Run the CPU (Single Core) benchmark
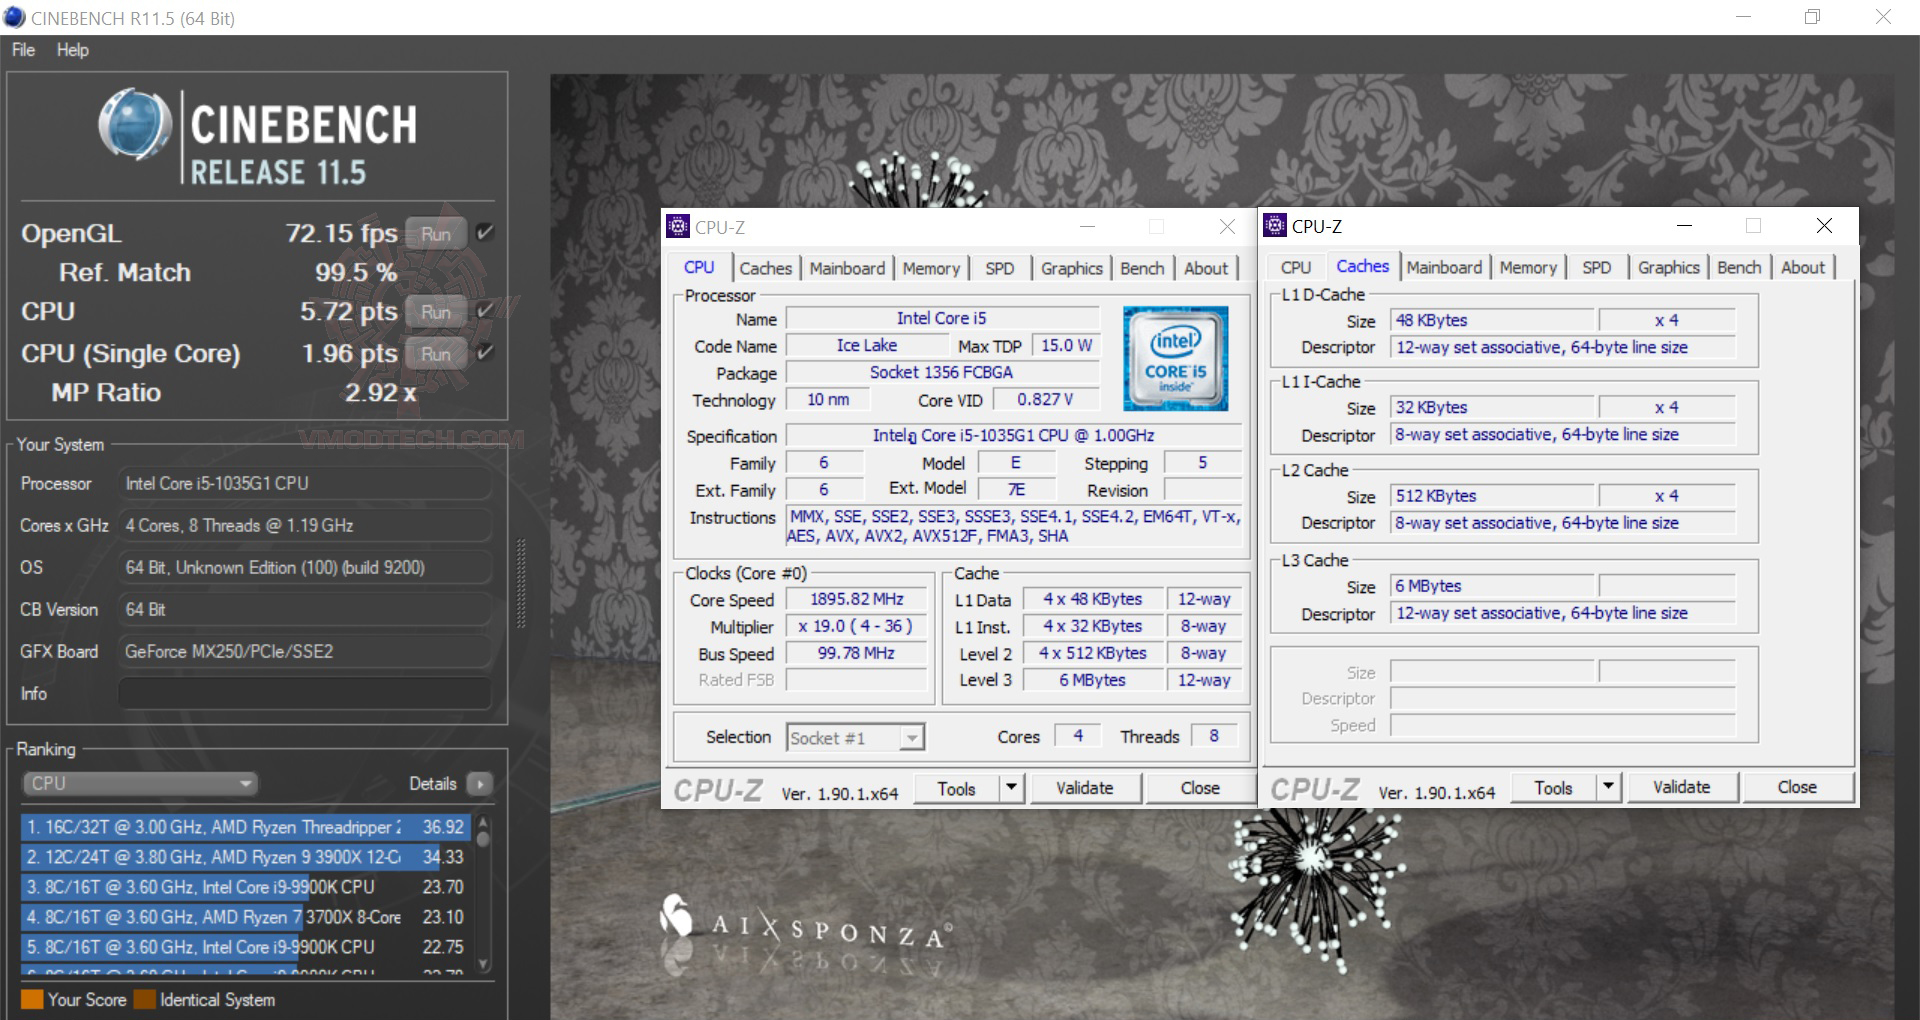 (436, 354)
